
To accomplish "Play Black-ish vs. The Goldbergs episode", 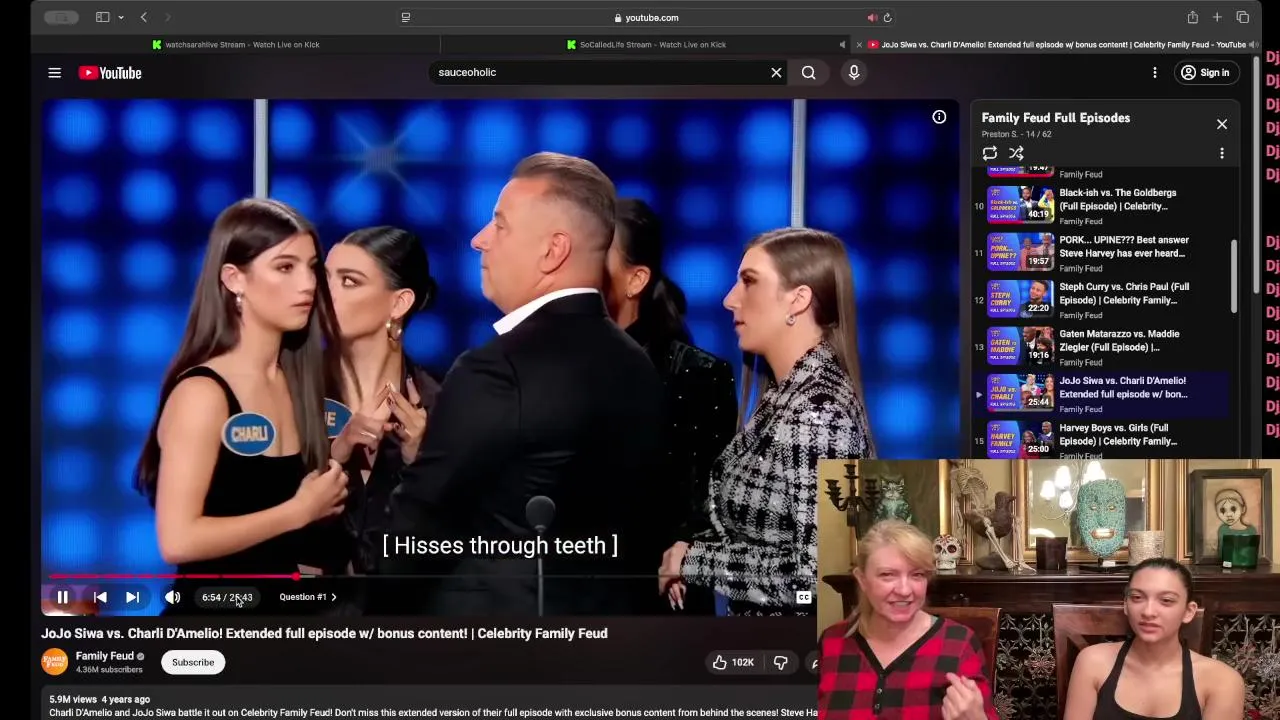I will [x=1100, y=204].
